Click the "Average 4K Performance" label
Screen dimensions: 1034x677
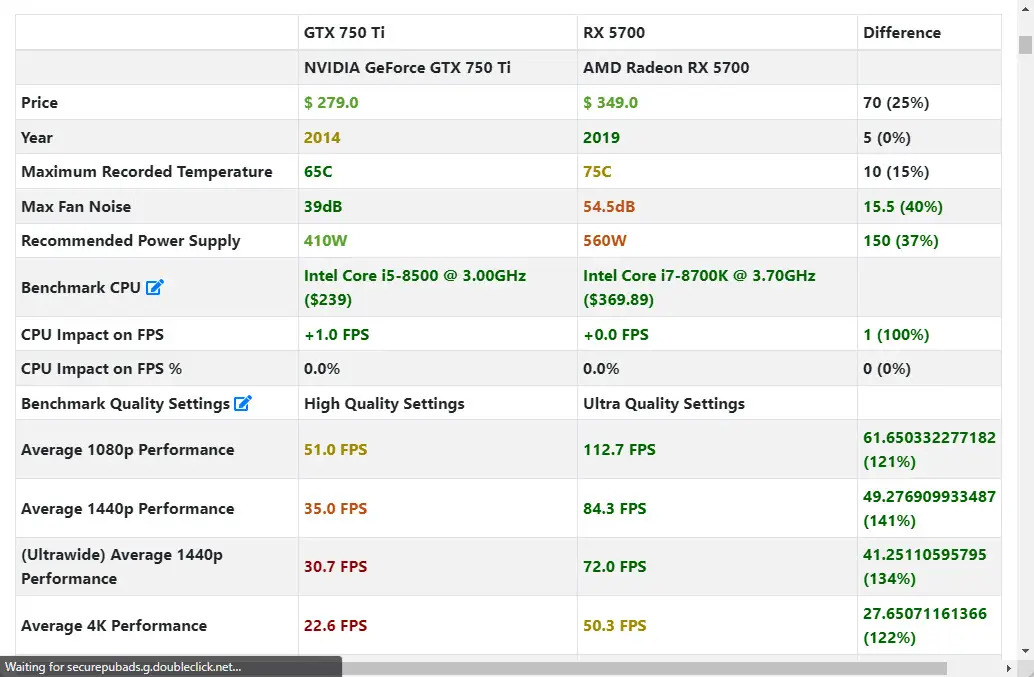[114, 626]
